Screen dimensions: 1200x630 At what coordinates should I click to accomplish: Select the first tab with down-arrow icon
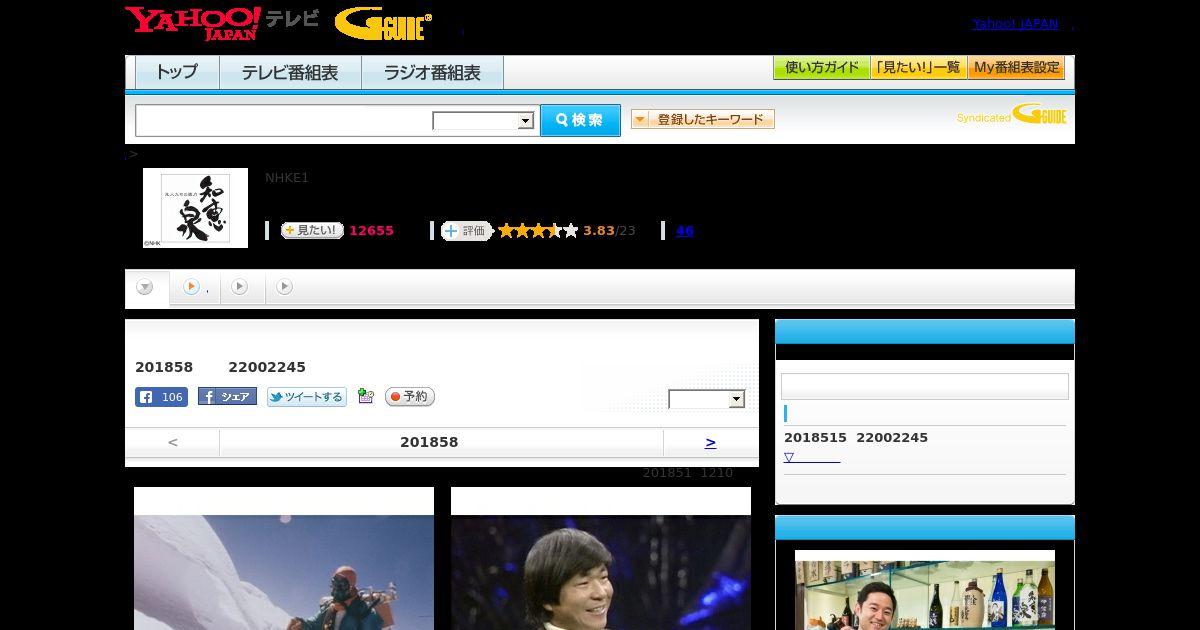coord(146,288)
